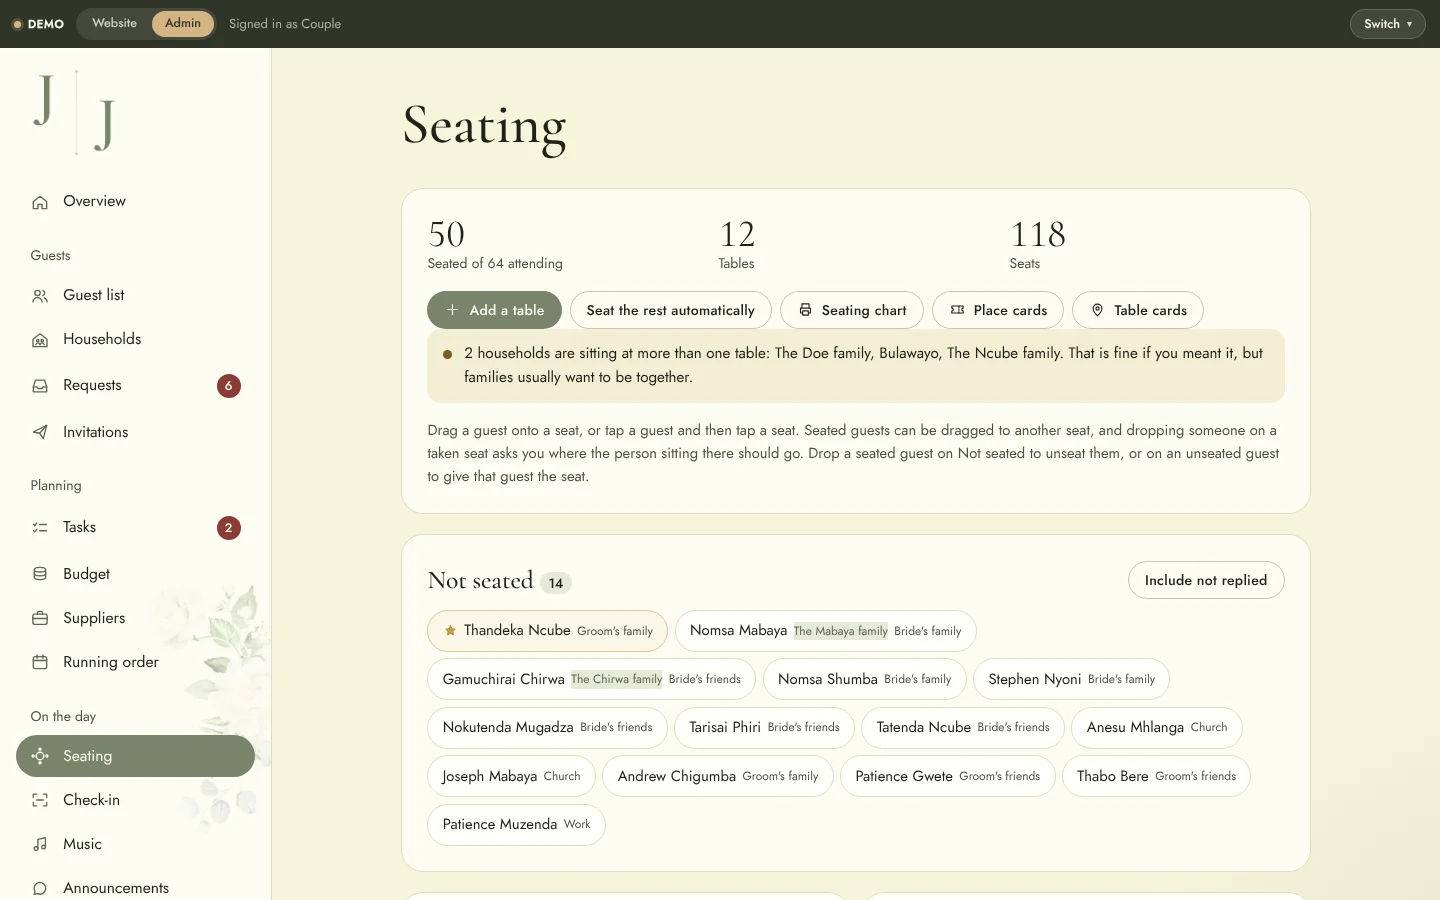Click the Announcements speech bubble icon
Screen dimensions: 1440x900
pyautogui.click(x=40, y=889)
